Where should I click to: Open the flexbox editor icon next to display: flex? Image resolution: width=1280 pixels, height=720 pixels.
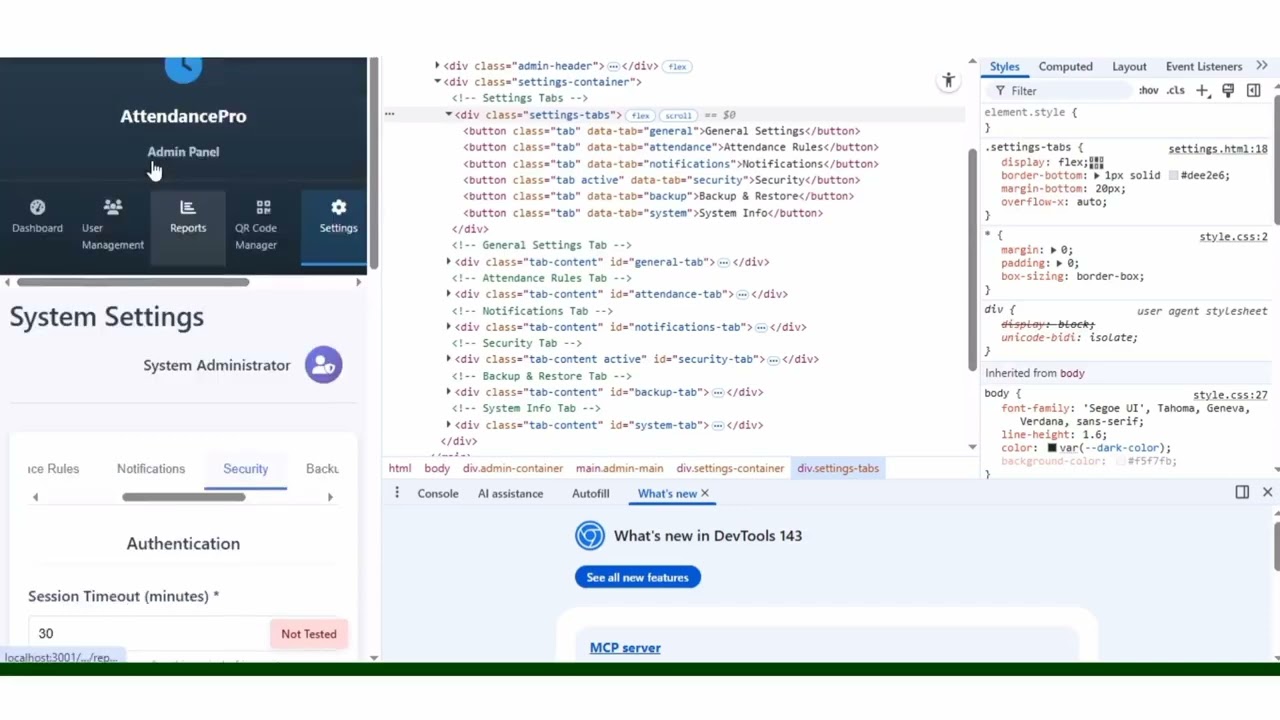1096,162
